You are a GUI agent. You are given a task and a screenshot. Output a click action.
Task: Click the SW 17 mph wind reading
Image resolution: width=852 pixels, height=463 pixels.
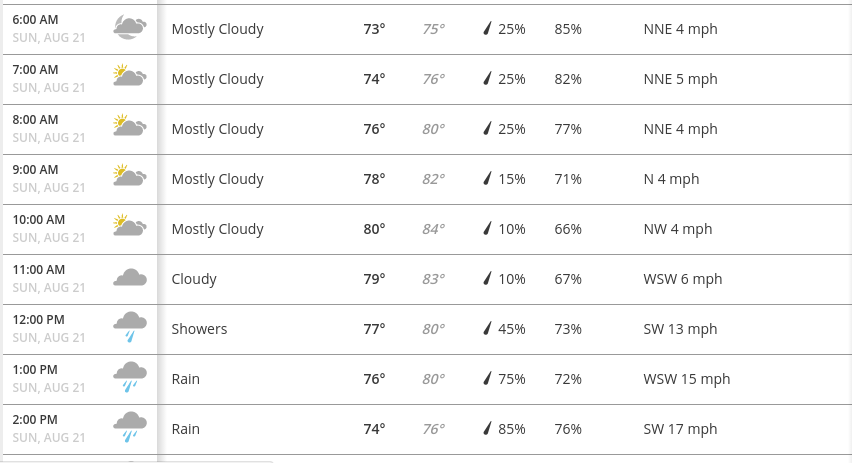pos(680,429)
